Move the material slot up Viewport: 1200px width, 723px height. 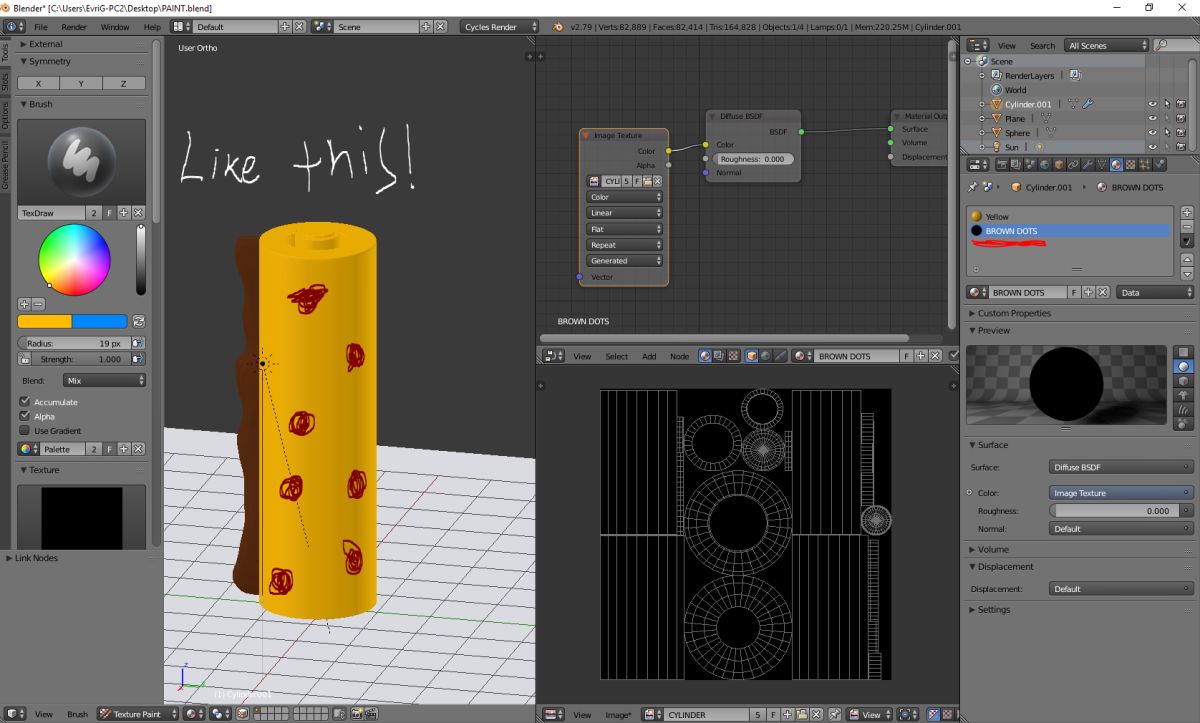click(1187, 258)
